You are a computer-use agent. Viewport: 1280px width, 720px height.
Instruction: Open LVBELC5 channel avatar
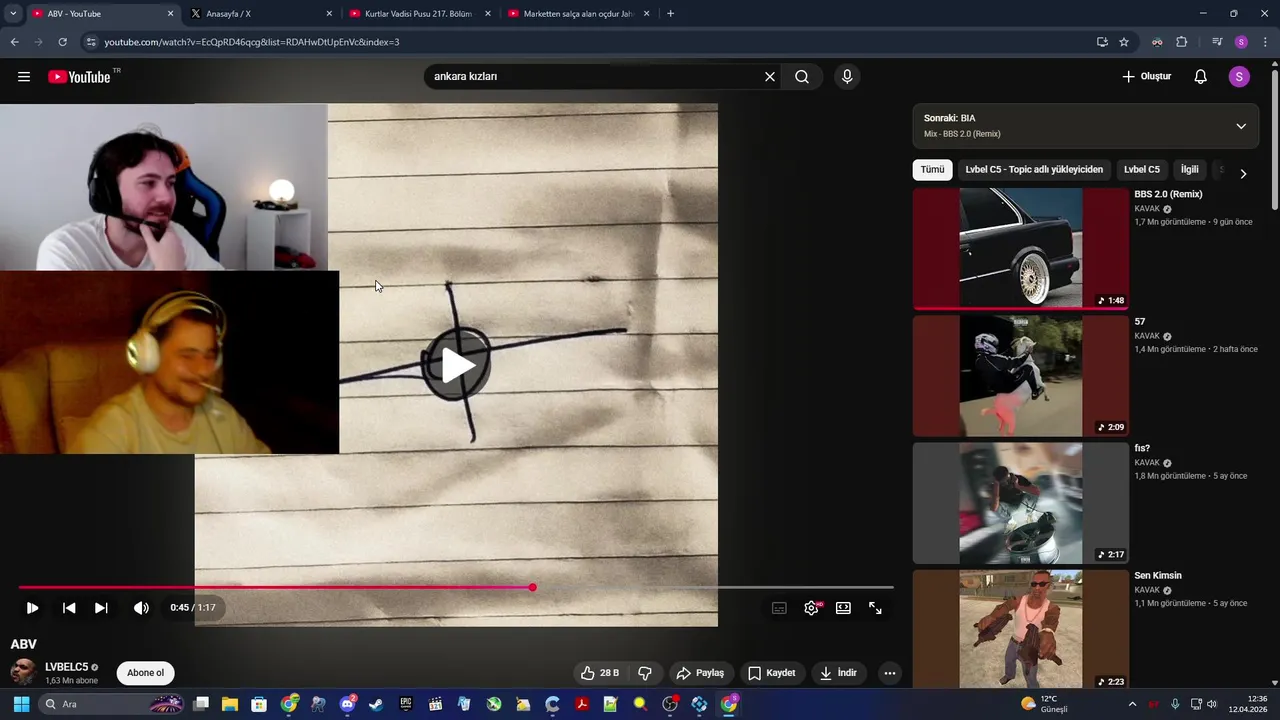(23, 673)
